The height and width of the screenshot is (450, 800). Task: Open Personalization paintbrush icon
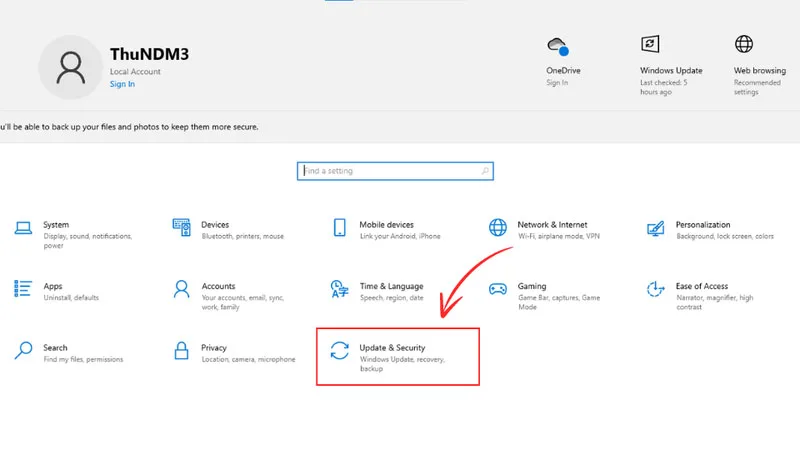tap(656, 228)
